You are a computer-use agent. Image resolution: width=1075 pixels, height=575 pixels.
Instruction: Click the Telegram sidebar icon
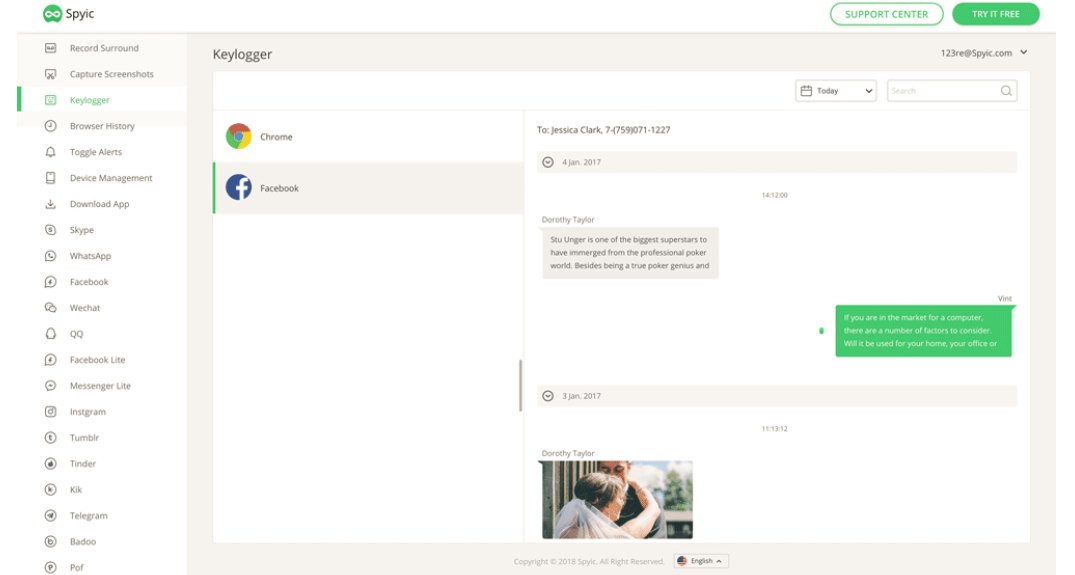[x=51, y=516]
